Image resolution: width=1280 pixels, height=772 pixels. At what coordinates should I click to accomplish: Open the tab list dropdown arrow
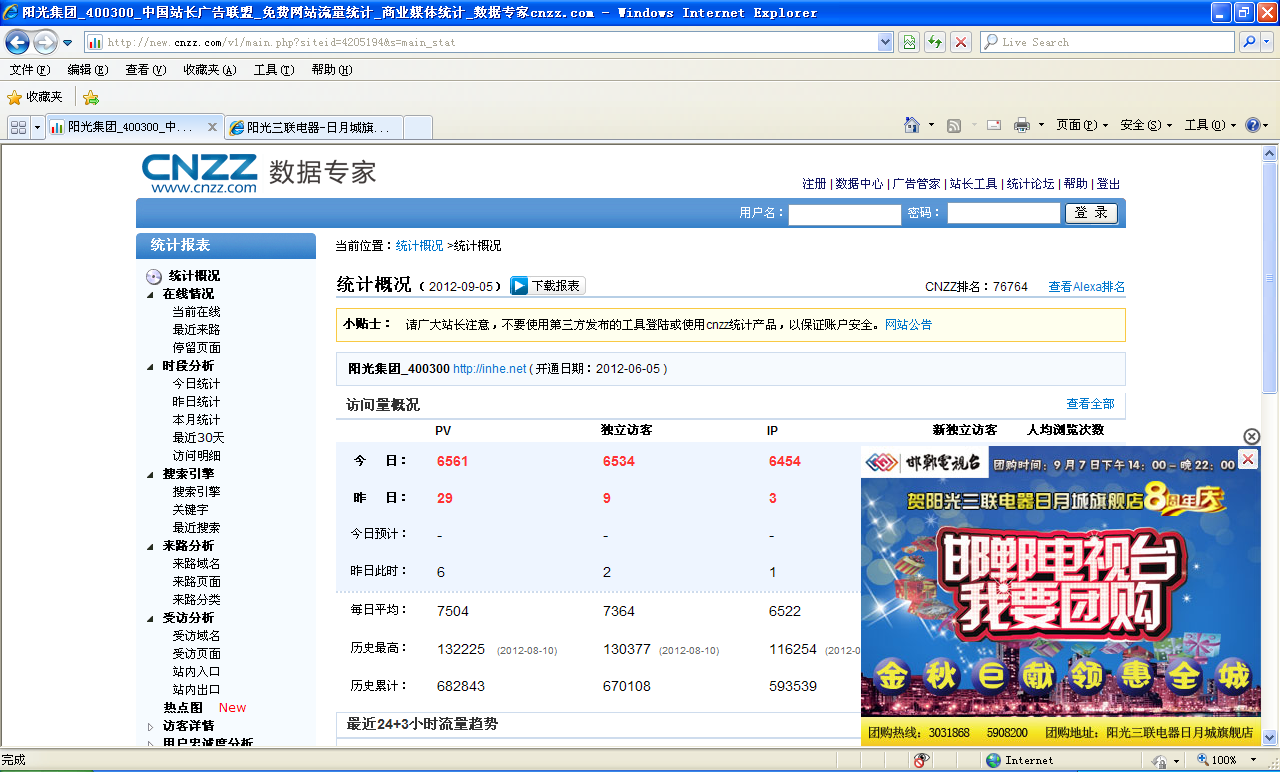coord(38,127)
